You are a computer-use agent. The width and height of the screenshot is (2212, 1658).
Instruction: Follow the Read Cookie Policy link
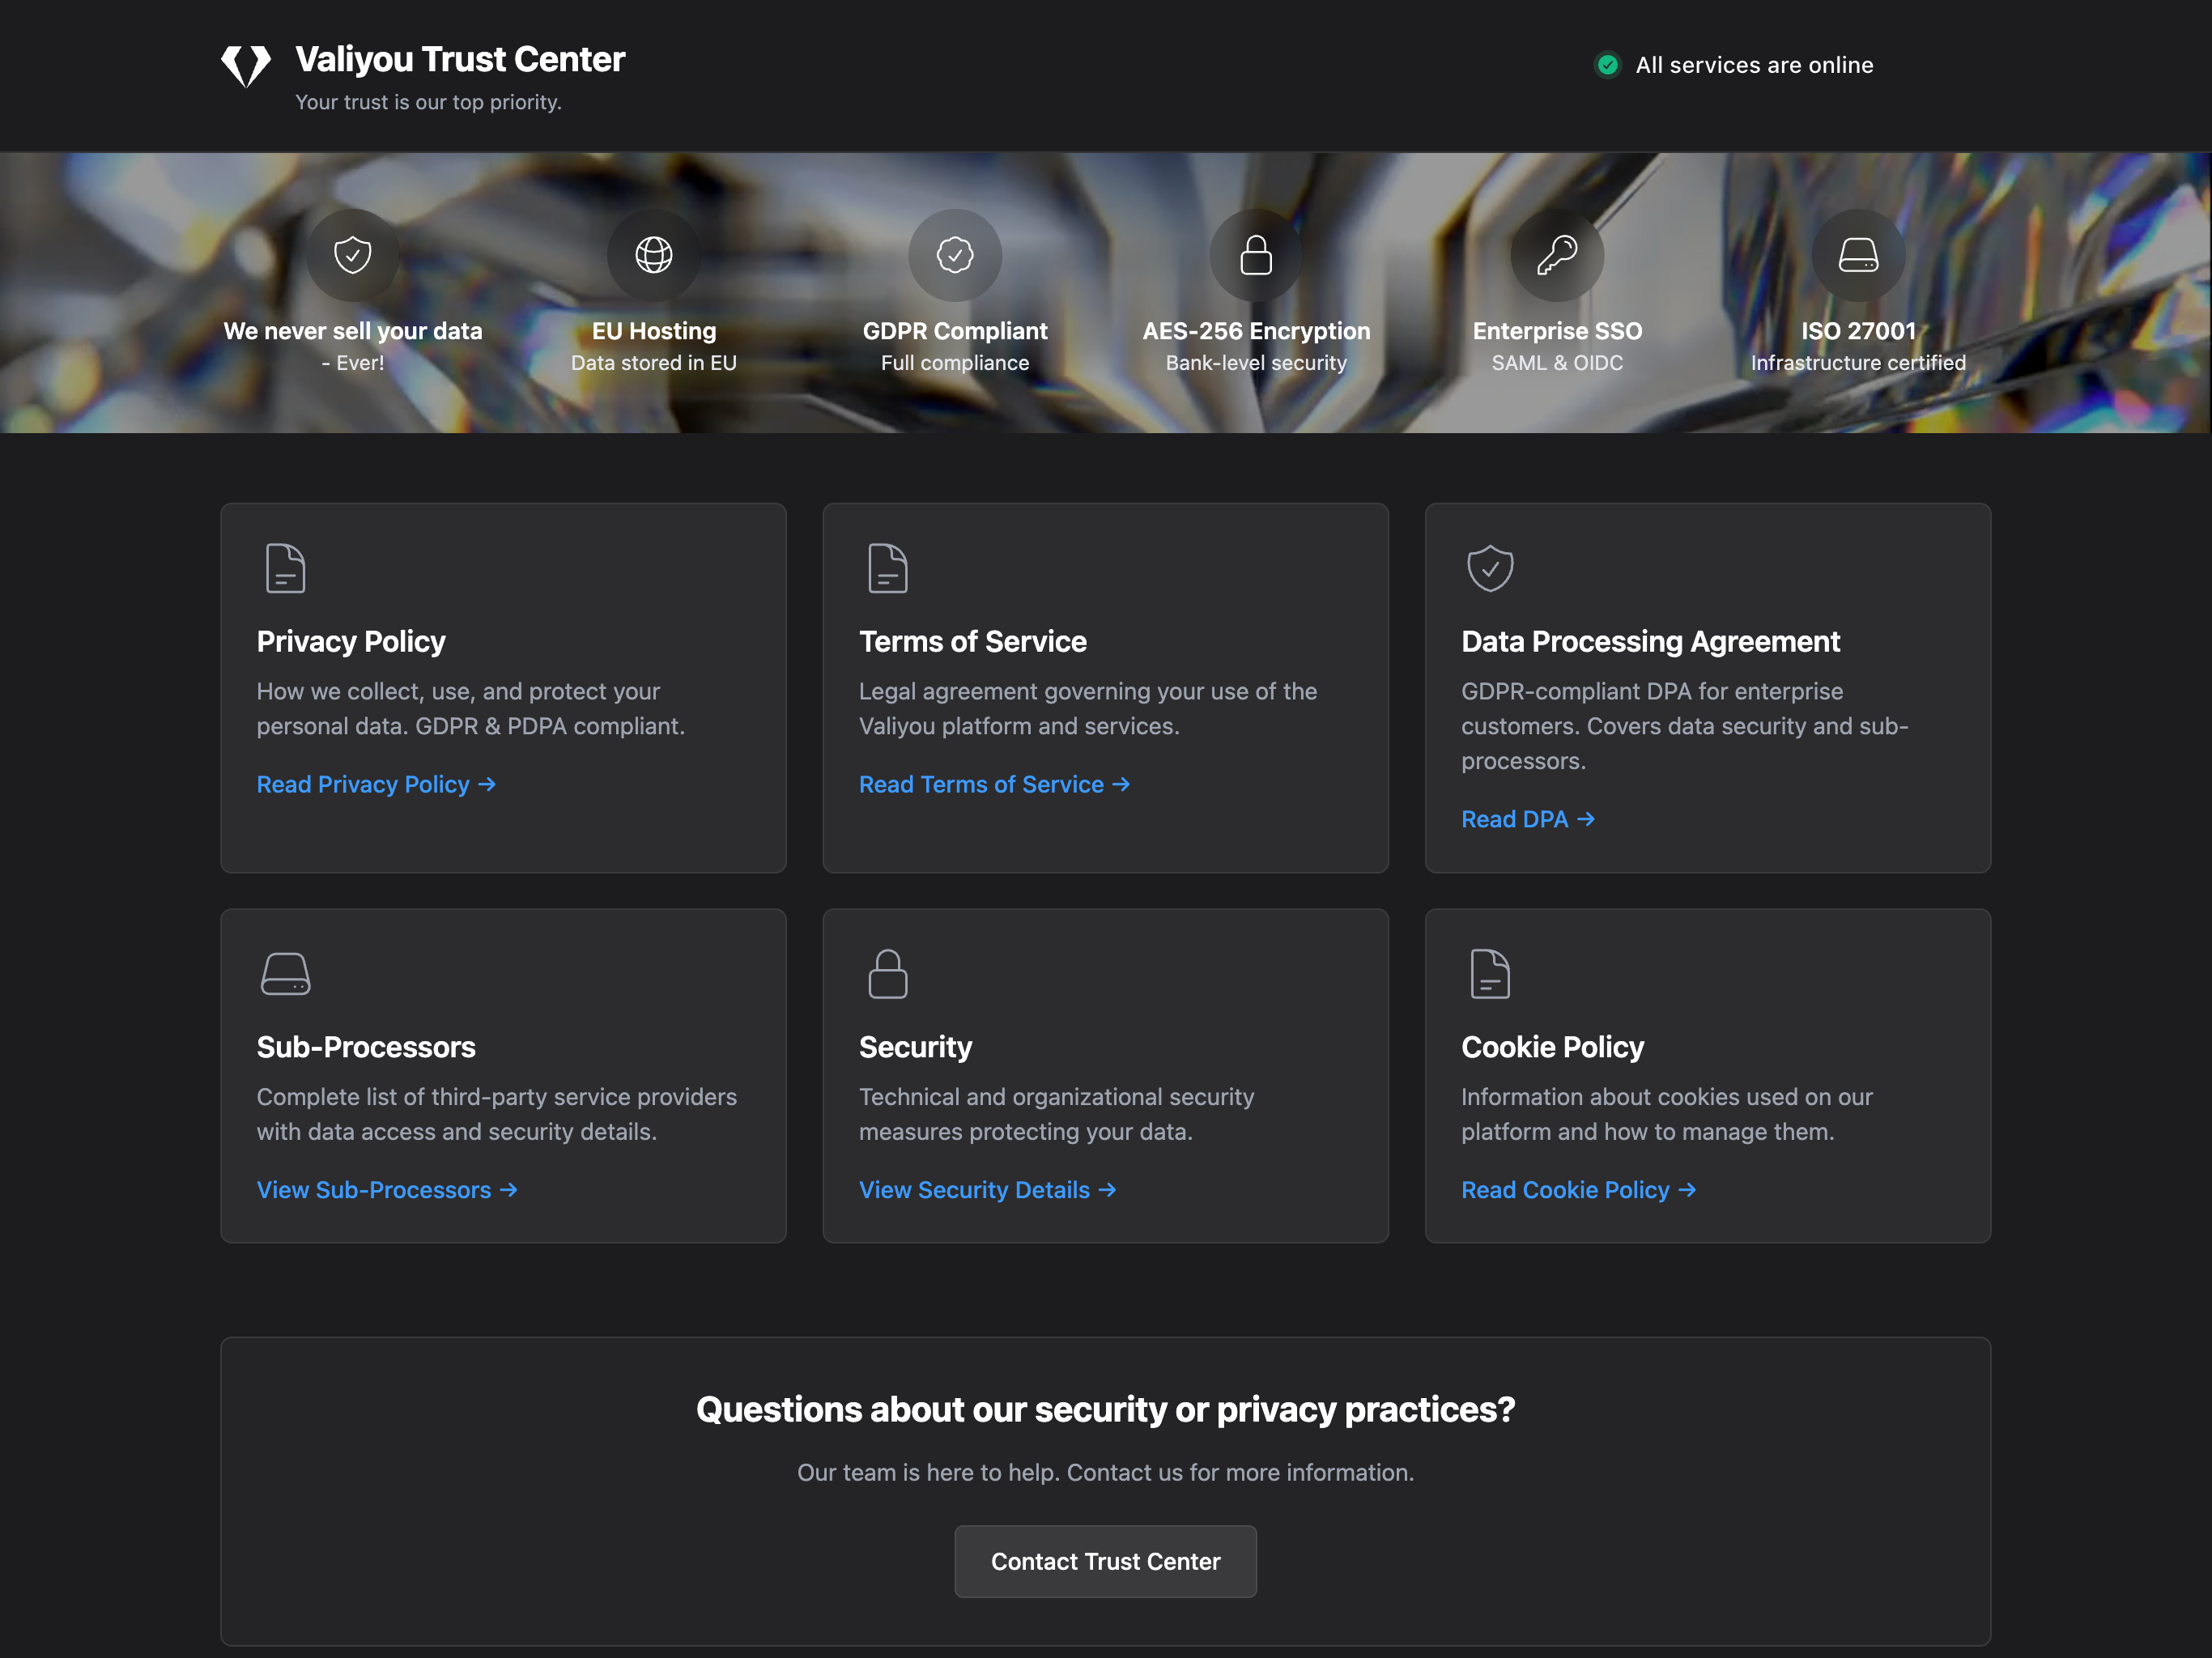pyautogui.click(x=1578, y=1190)
